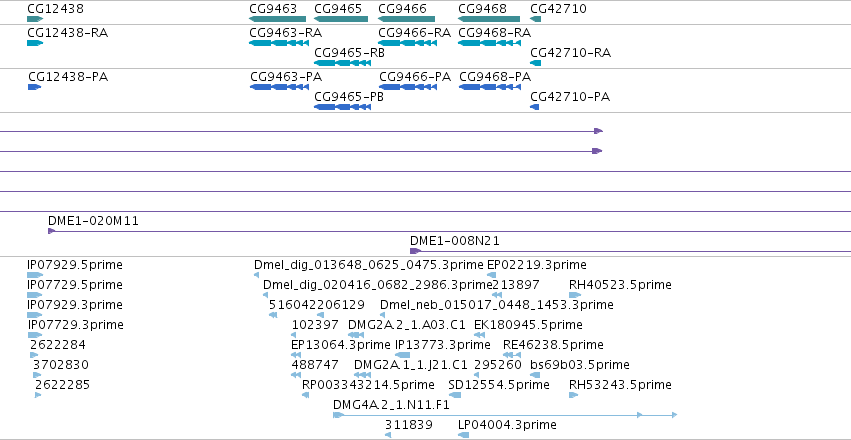851x440 pixels.
Task: Select protein label CG9463-PA
Action: pos(286,76)
